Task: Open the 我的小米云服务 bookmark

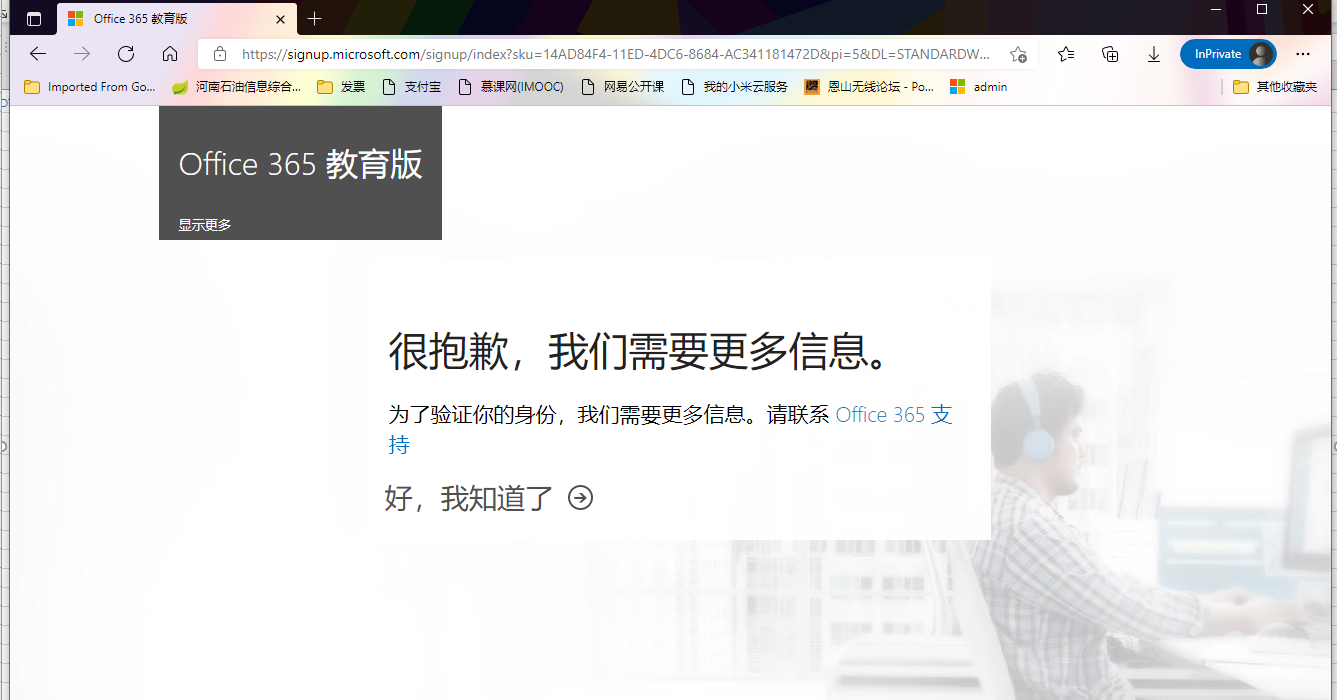Action: click(x=735, y=87)
